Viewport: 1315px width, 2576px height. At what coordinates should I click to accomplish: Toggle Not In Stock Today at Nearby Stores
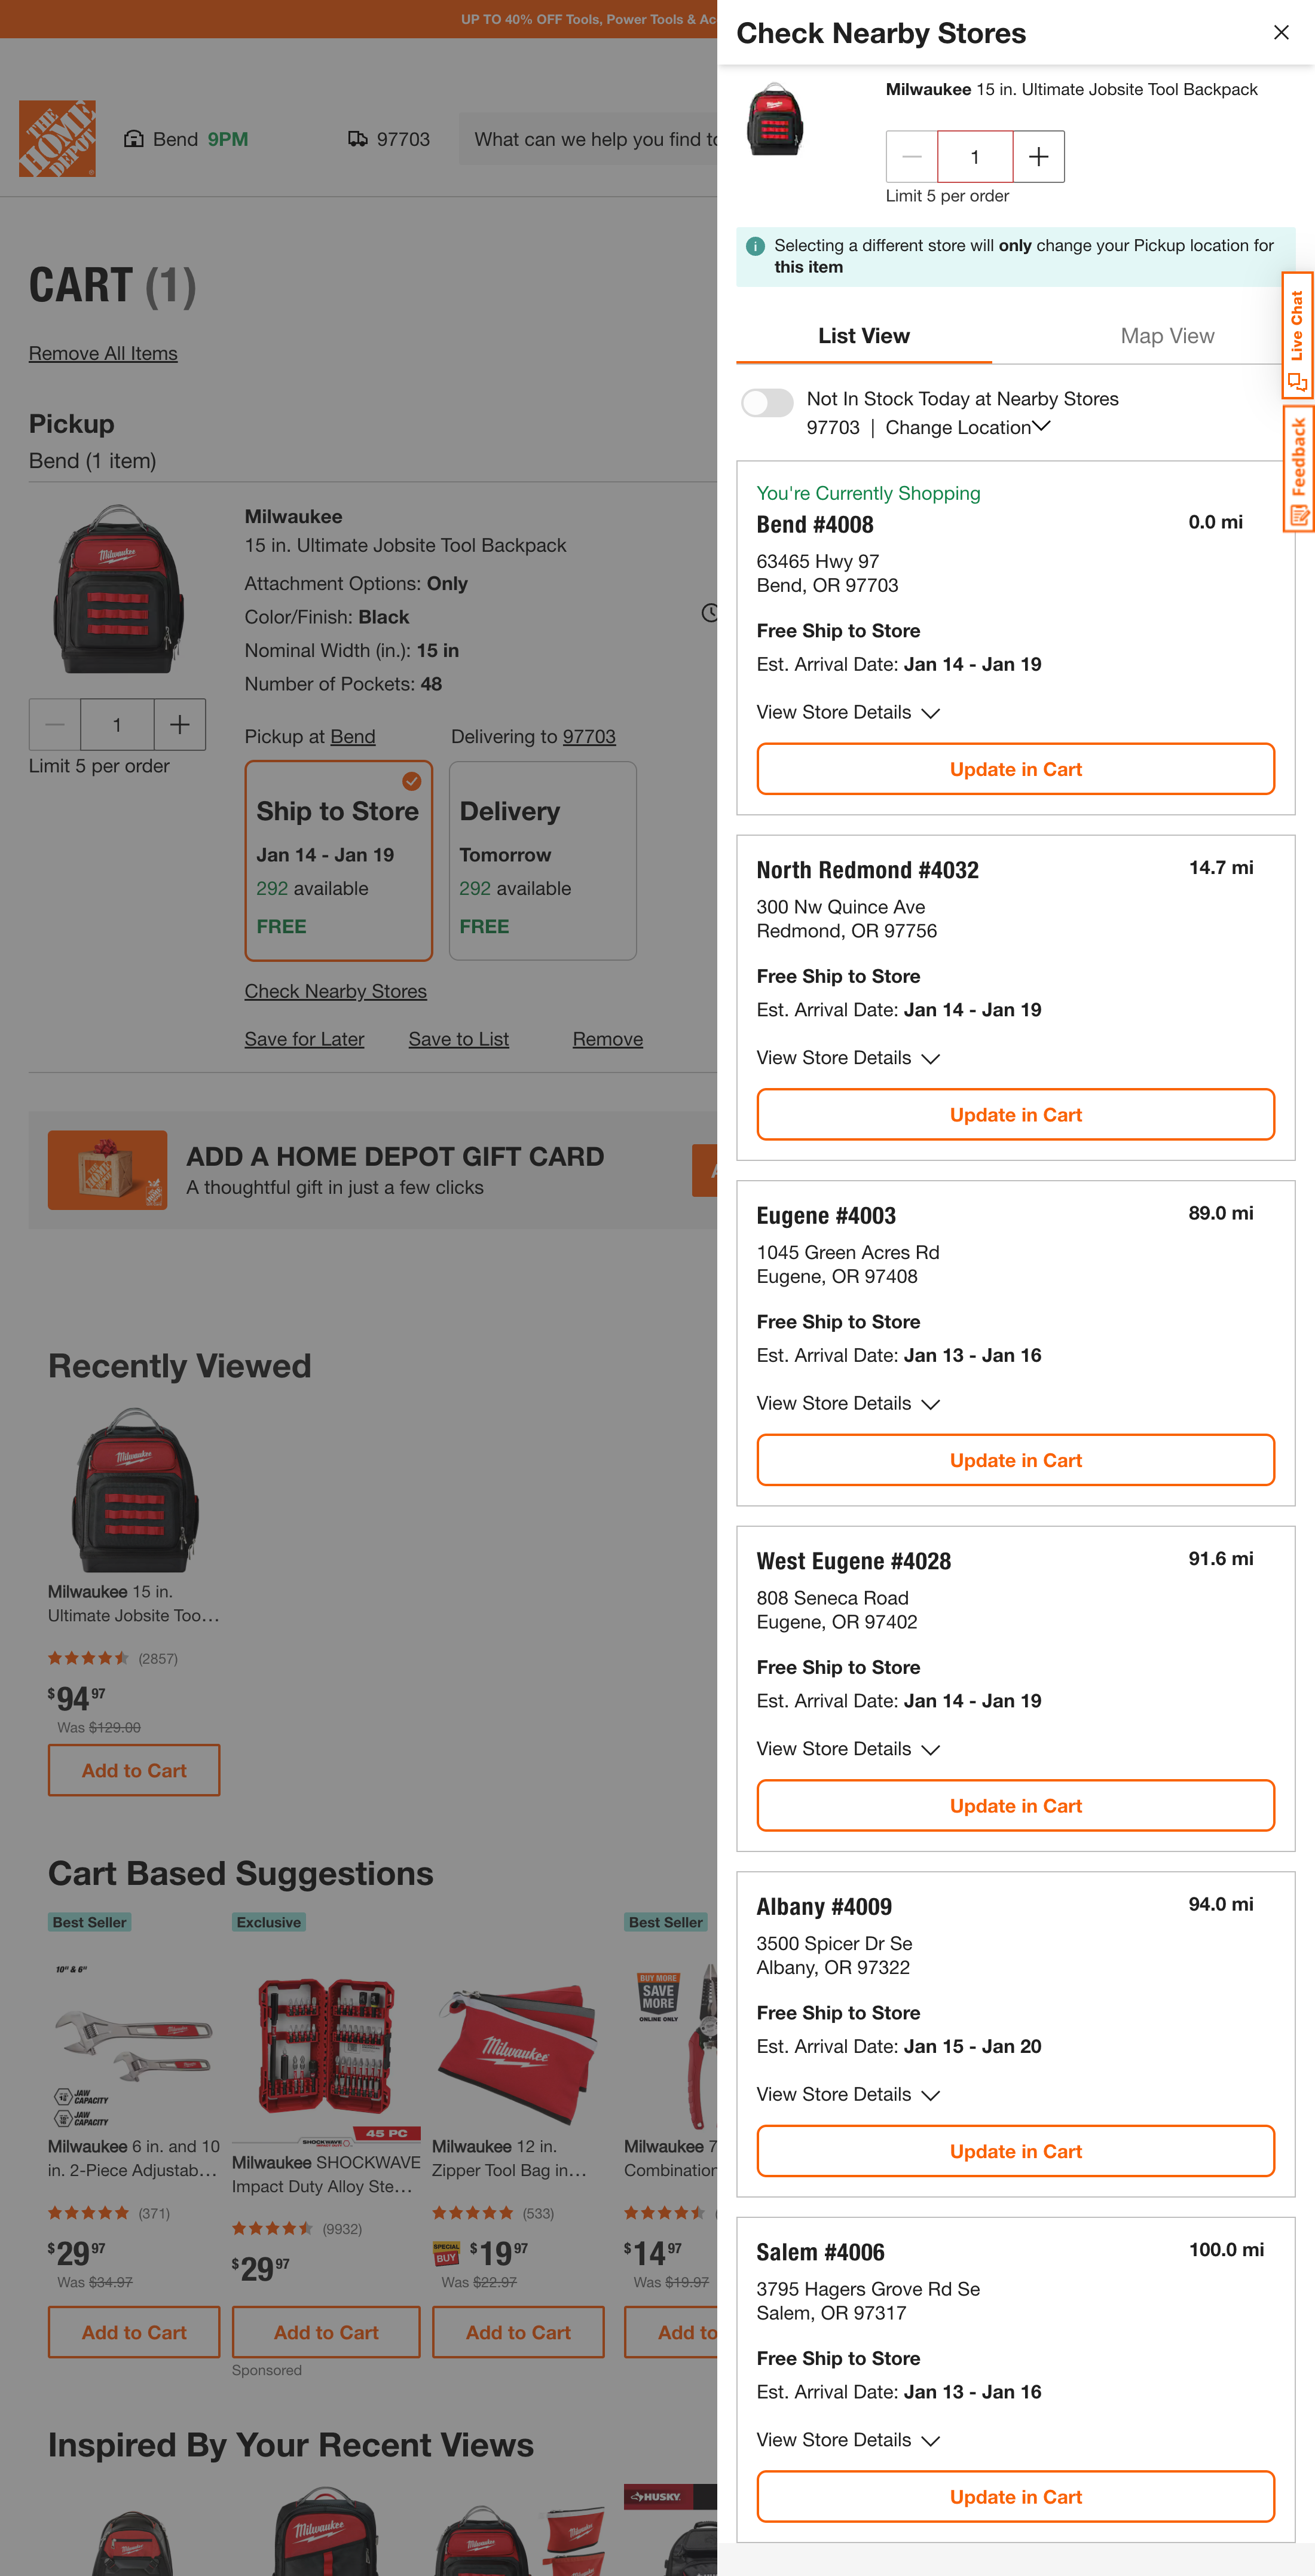click(x=768, y=402)
